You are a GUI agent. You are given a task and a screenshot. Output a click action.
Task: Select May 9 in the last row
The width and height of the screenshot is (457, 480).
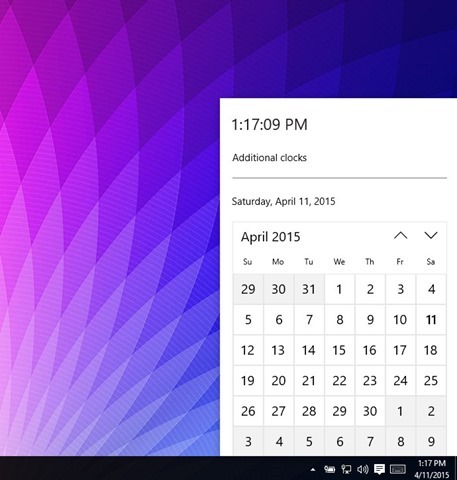point(431,441)
